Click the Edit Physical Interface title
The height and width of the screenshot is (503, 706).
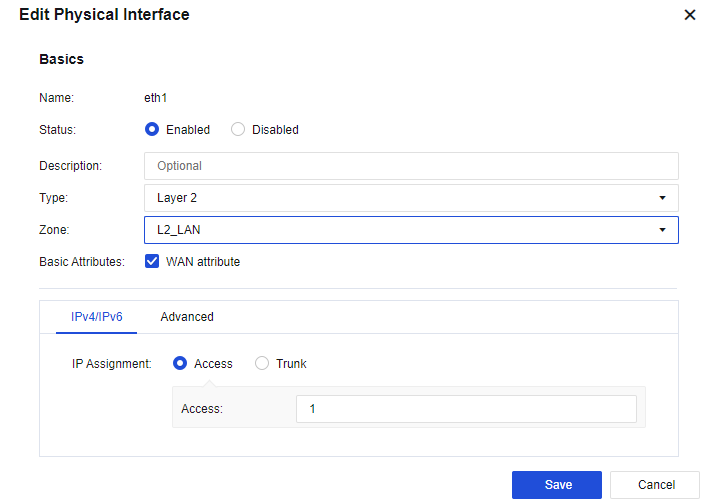click(104, 15)
